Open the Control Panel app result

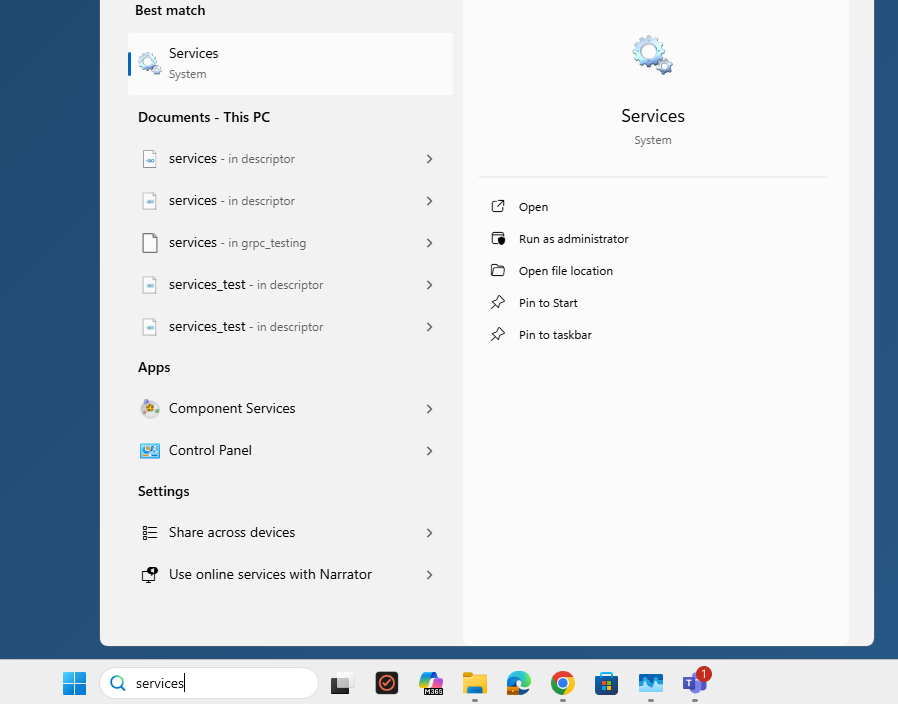(290, 451)
